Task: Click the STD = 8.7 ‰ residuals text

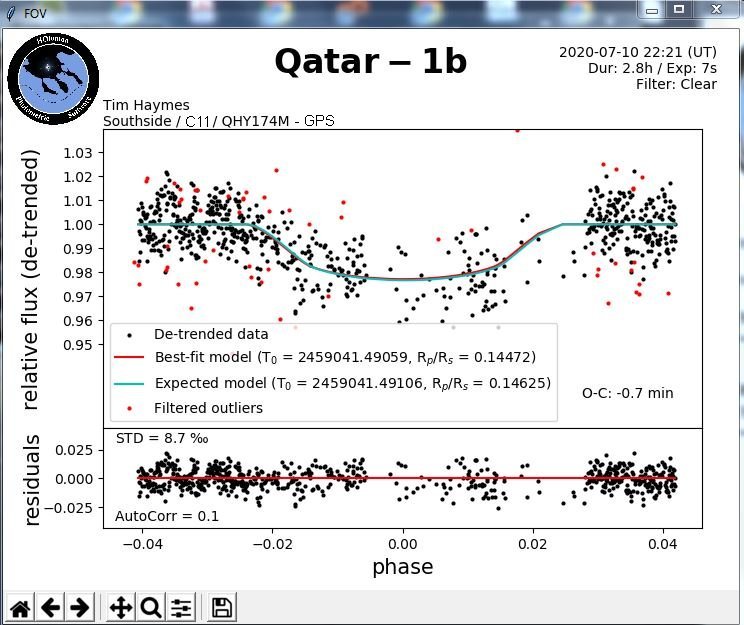Action: point(162,438)
